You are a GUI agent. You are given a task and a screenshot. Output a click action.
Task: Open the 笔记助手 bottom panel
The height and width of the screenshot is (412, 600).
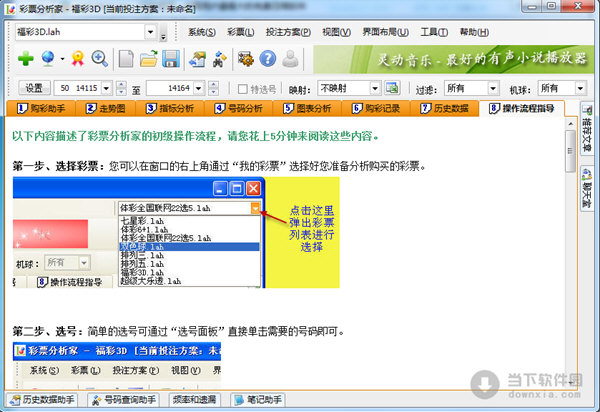click(x=258, y=400)
